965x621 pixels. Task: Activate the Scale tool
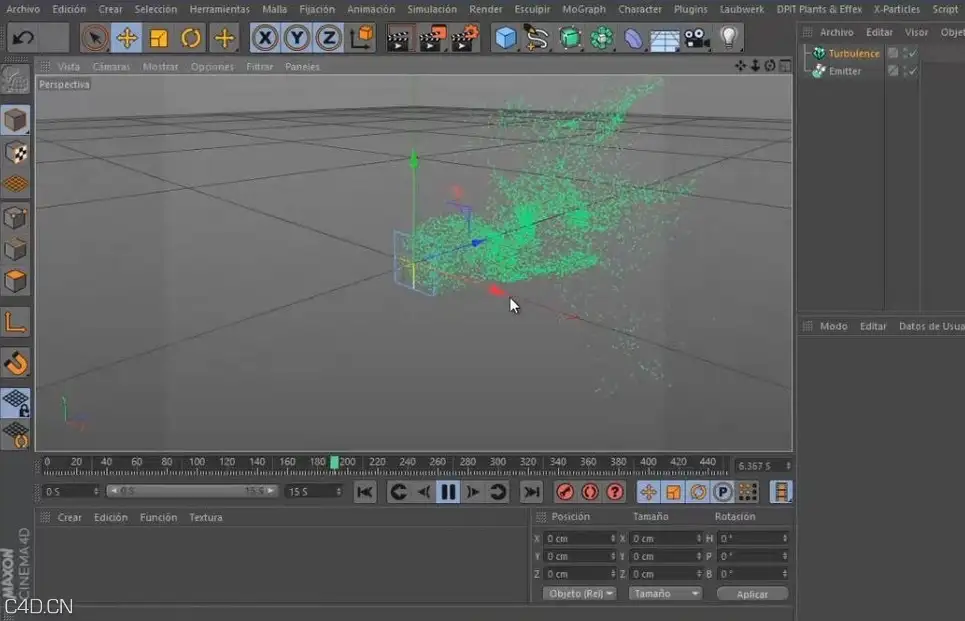tap(159, 38)
